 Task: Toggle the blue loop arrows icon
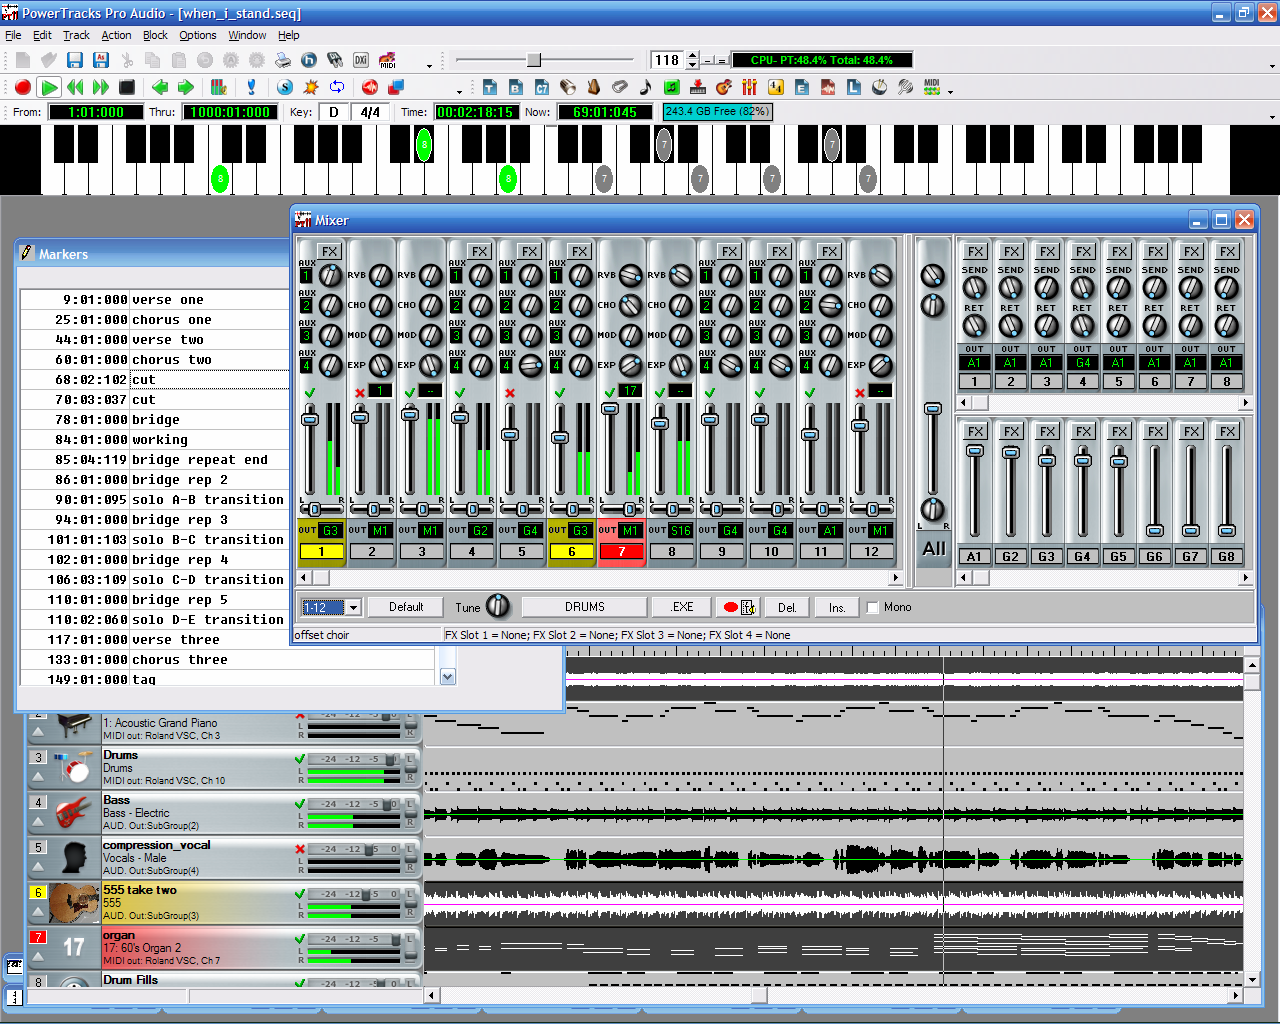click(337, 88)
